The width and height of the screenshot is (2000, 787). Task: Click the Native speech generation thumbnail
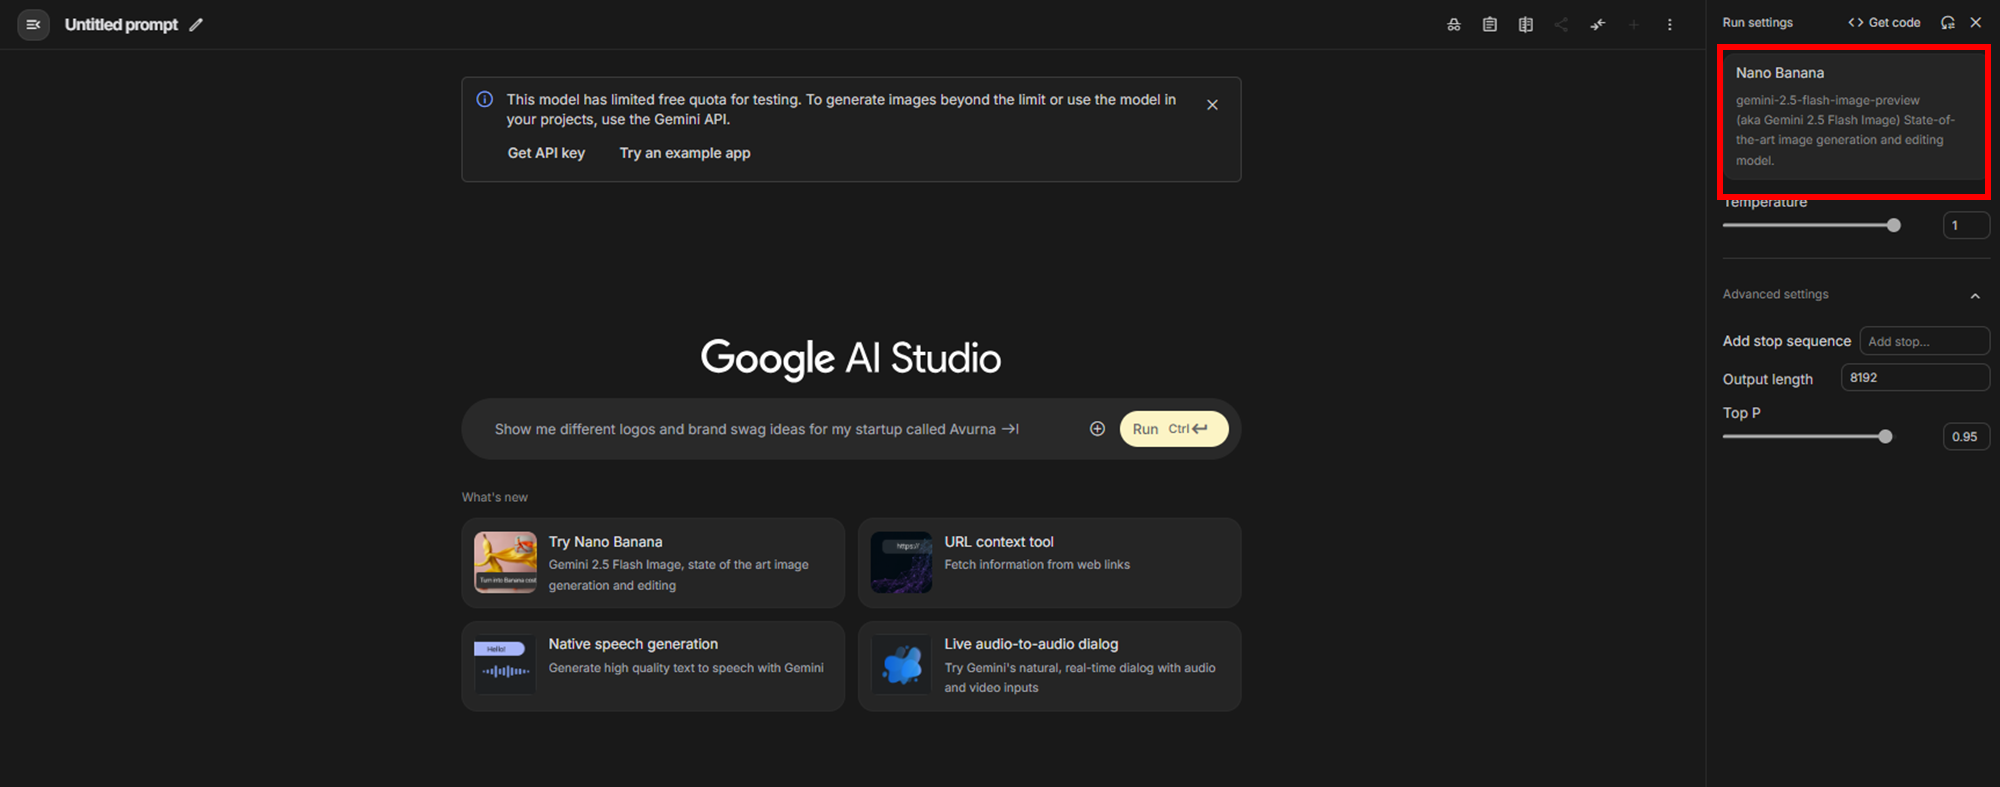coord(505,665)
